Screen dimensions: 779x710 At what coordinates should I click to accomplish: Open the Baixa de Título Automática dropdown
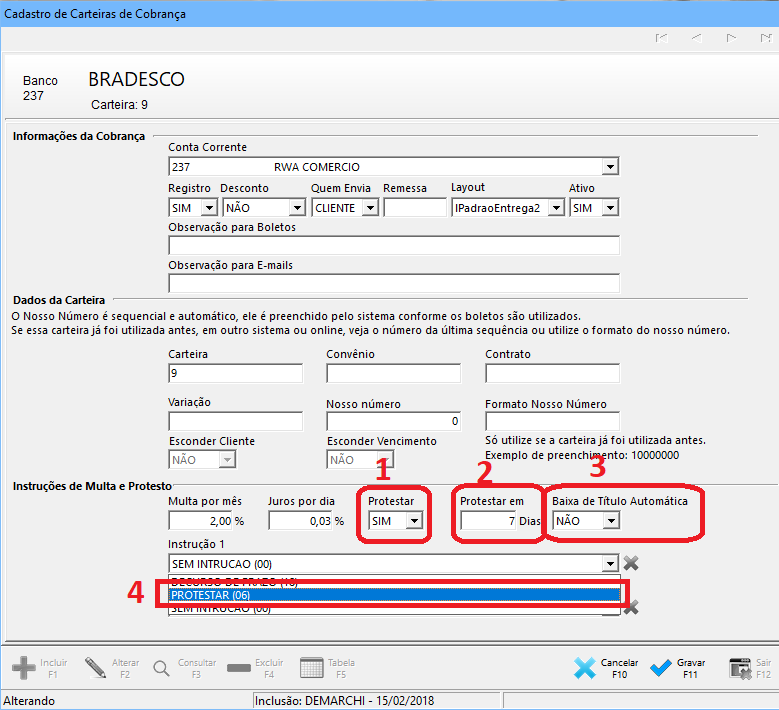point(611,521)
